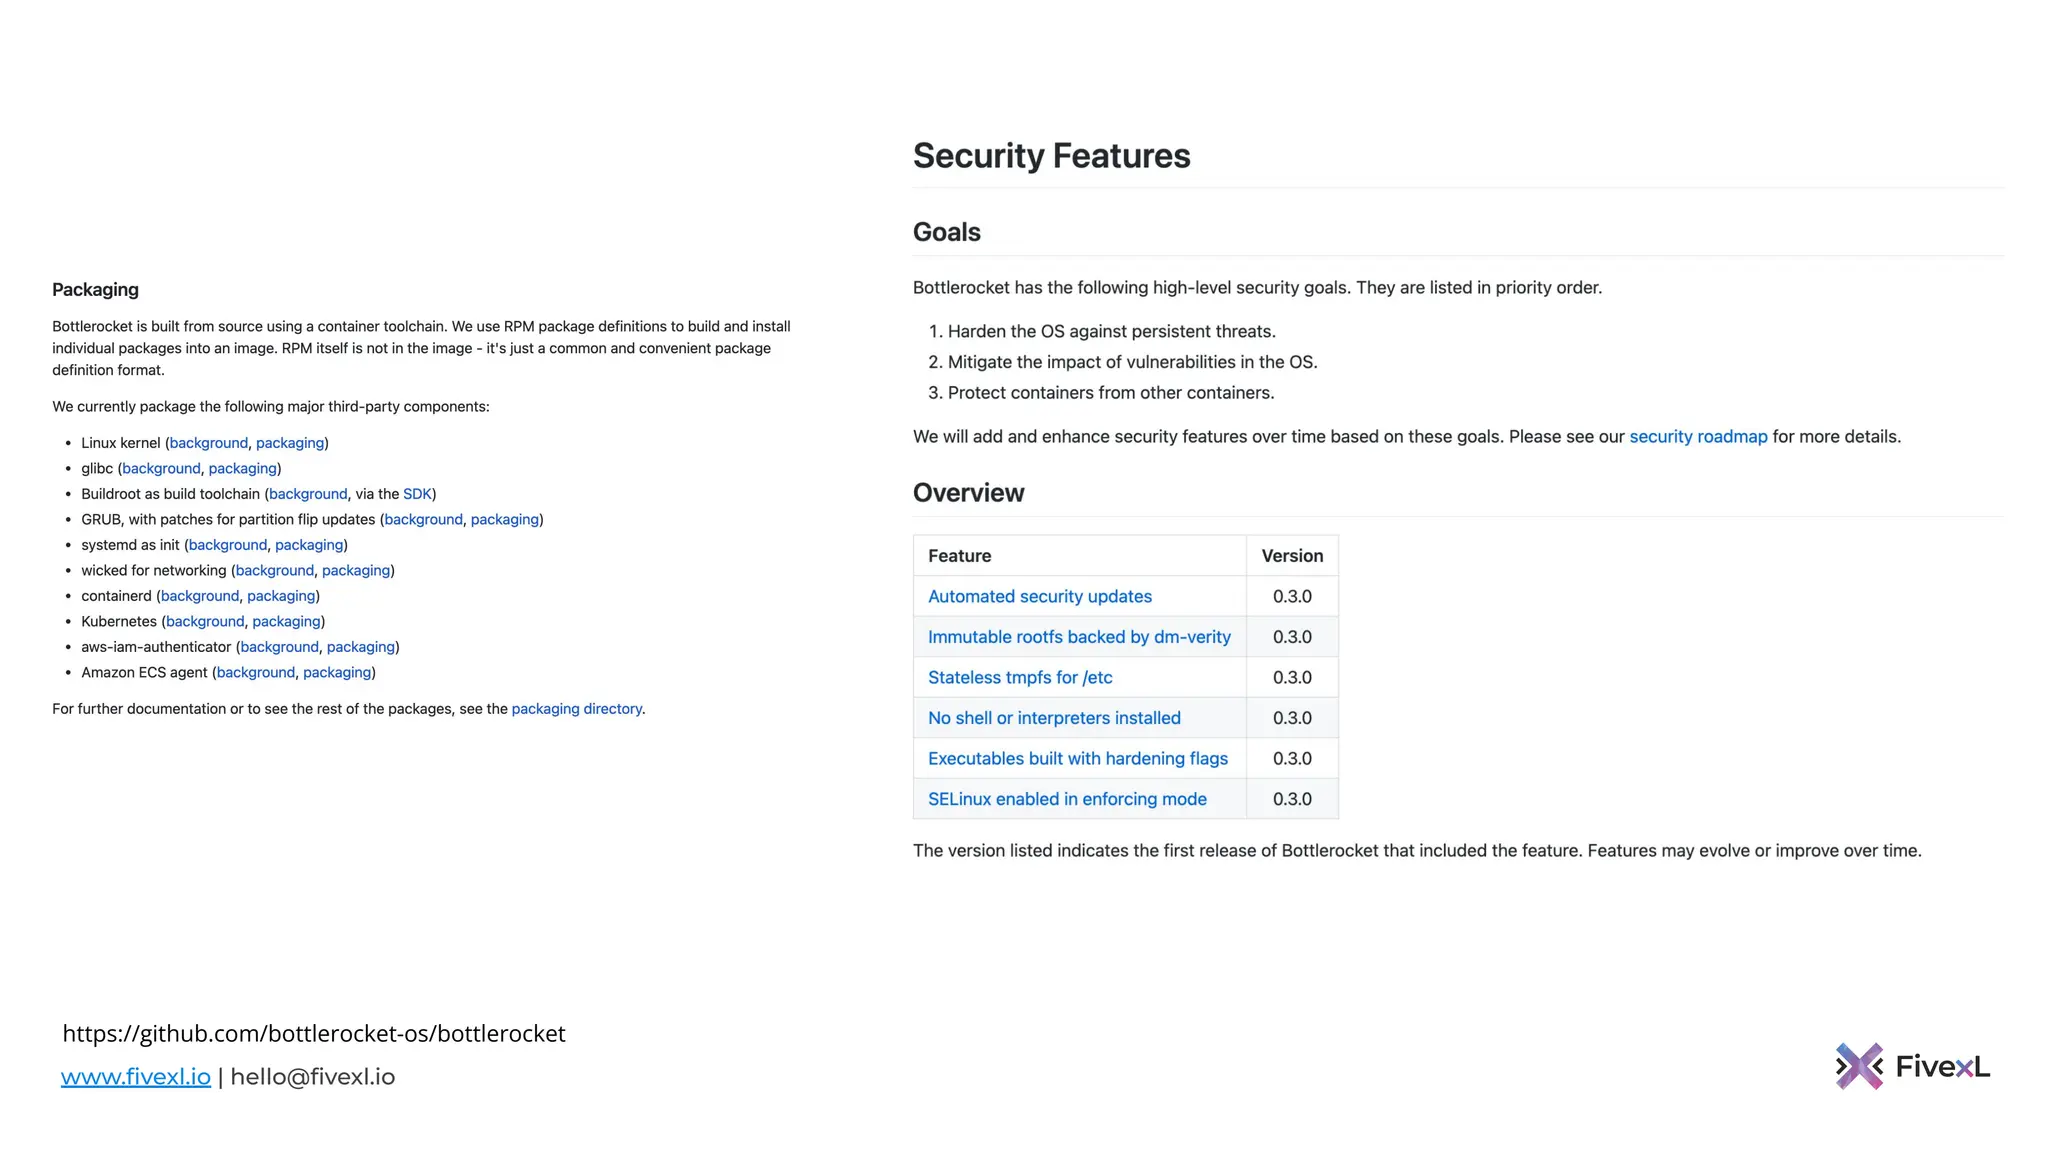2048x1152 pixels.
Task: Open the Linux kernel background link
Action: click(208, 443)
